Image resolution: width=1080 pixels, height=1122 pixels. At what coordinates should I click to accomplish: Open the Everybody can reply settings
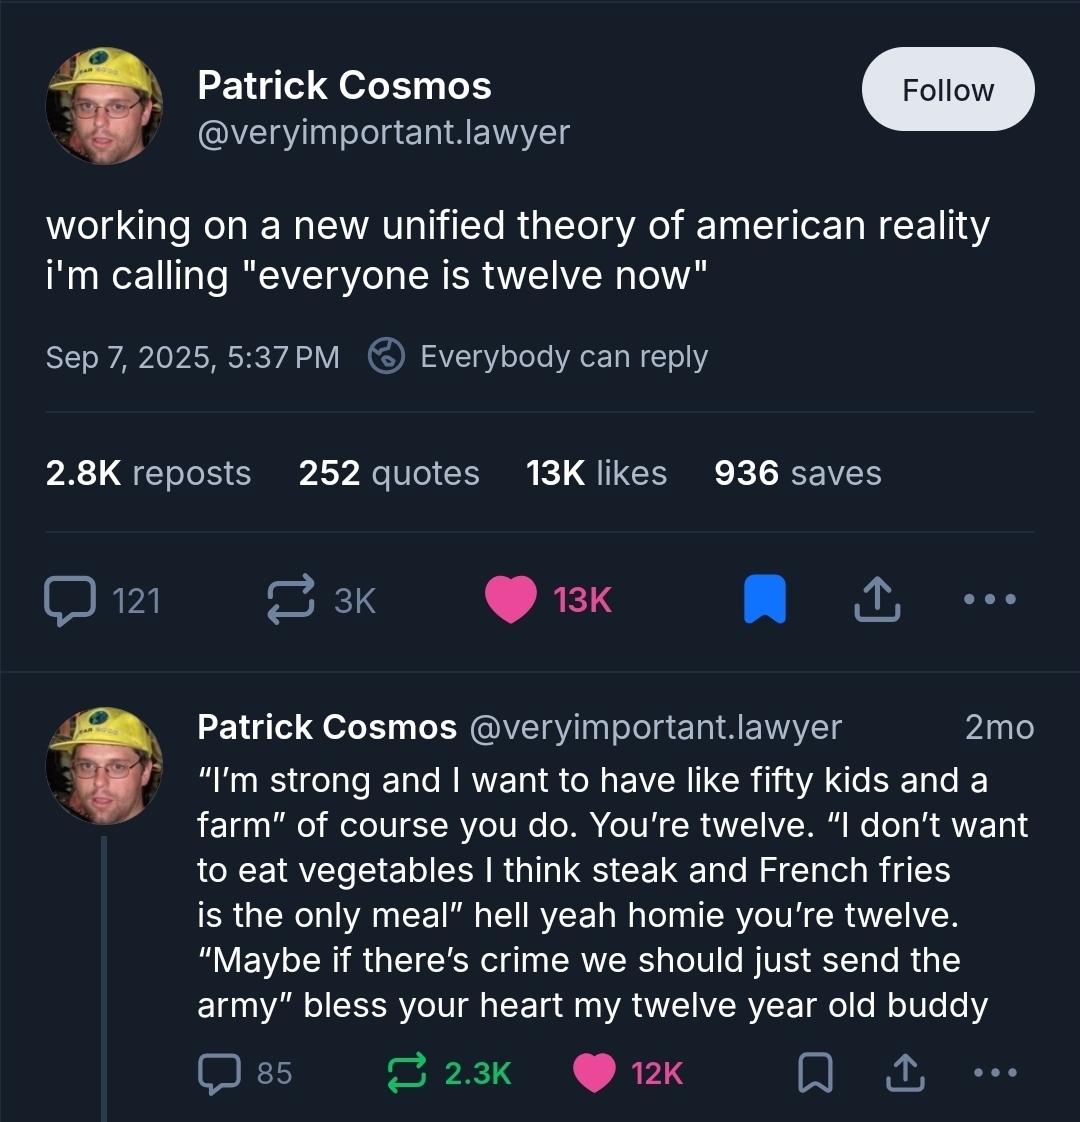pos(538,357)
